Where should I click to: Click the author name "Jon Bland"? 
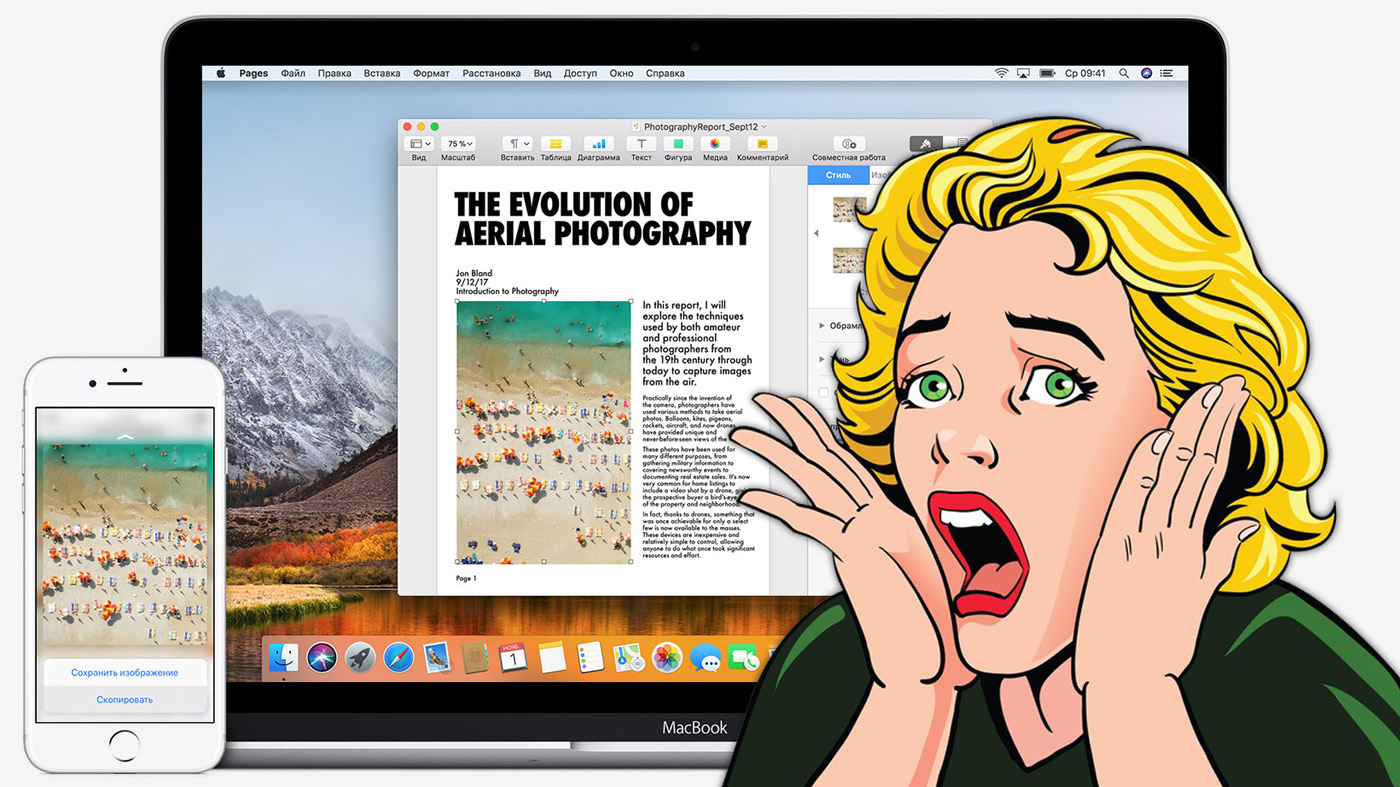click(x=474, y=273)
